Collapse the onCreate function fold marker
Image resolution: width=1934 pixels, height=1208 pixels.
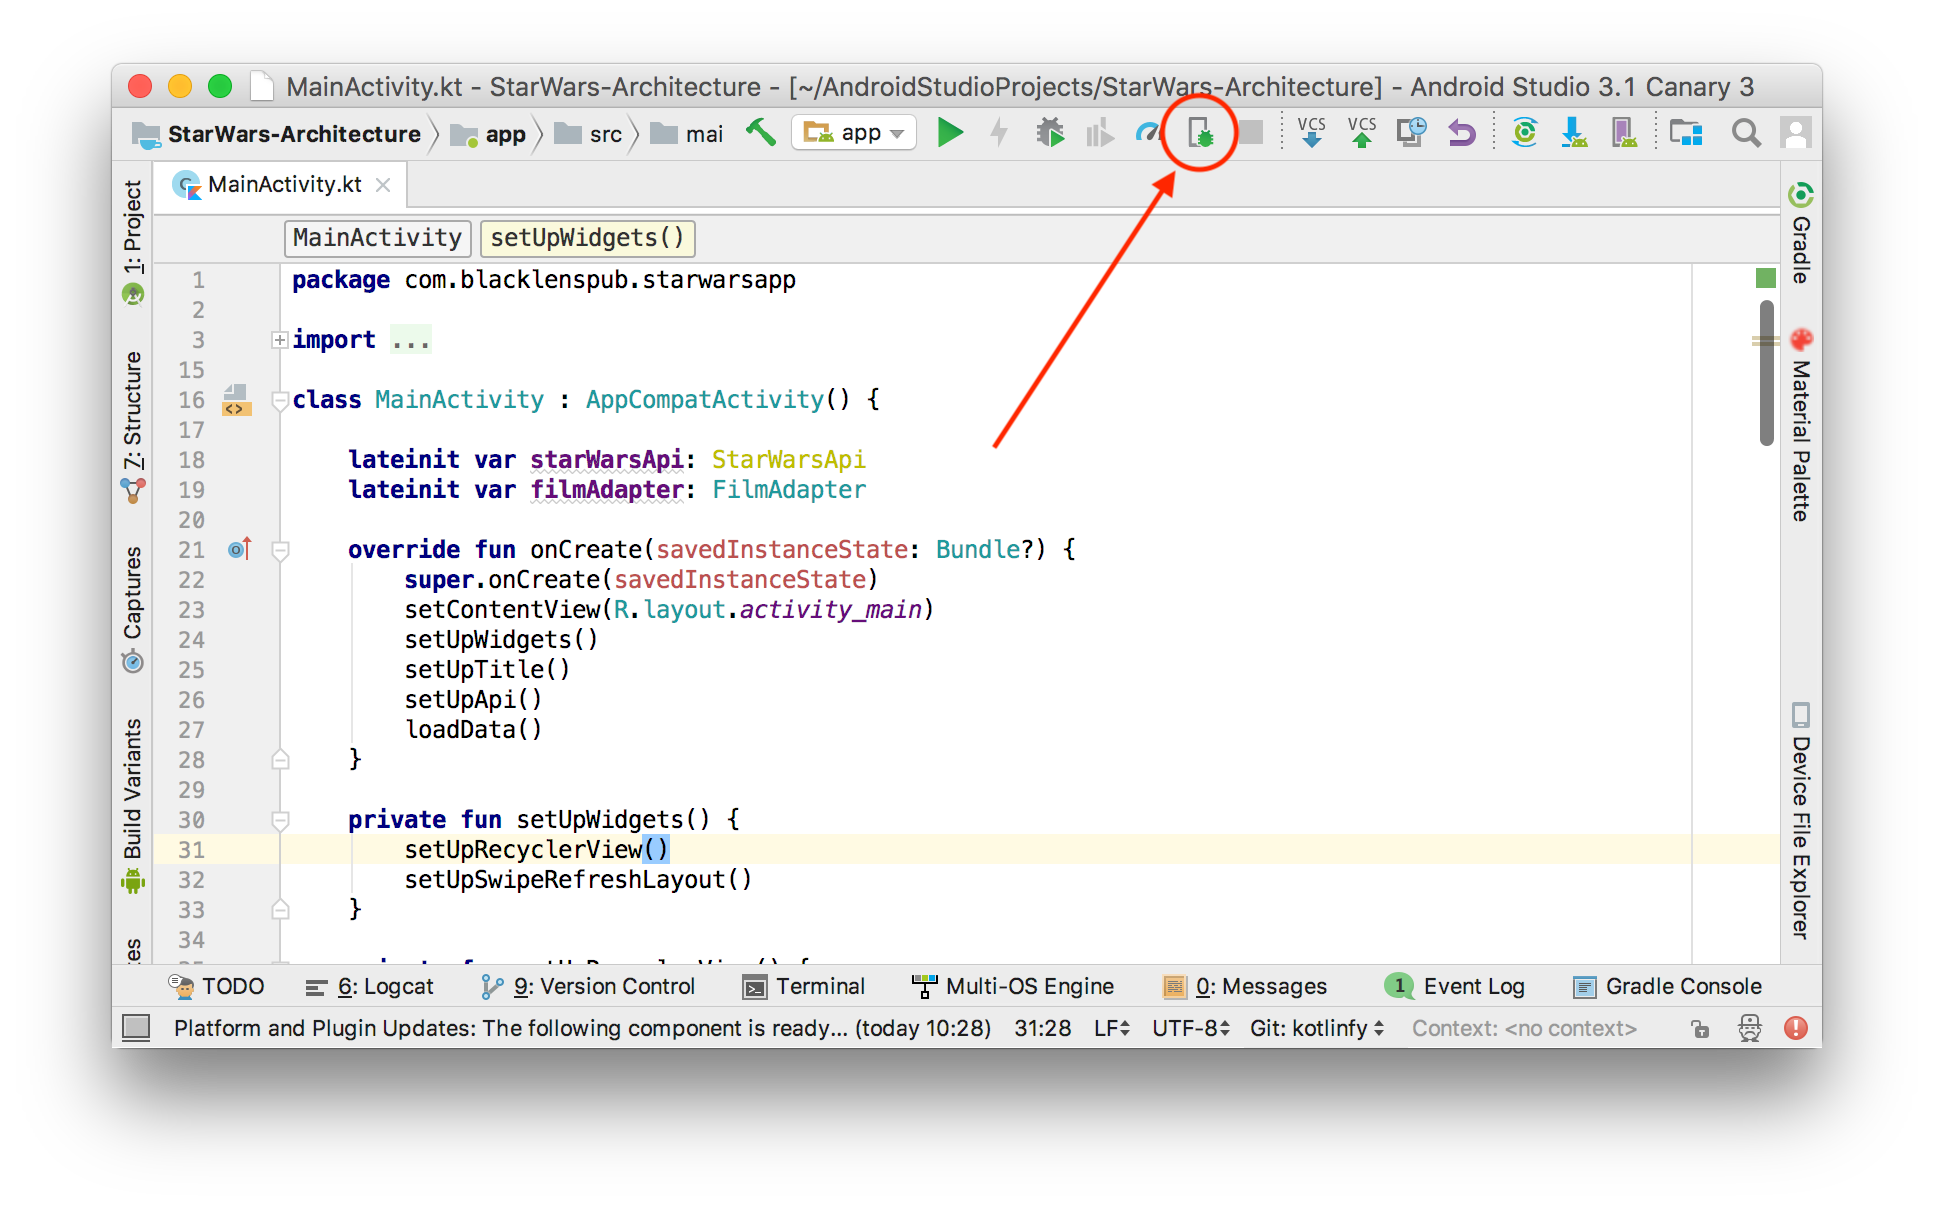coord(281,551)
